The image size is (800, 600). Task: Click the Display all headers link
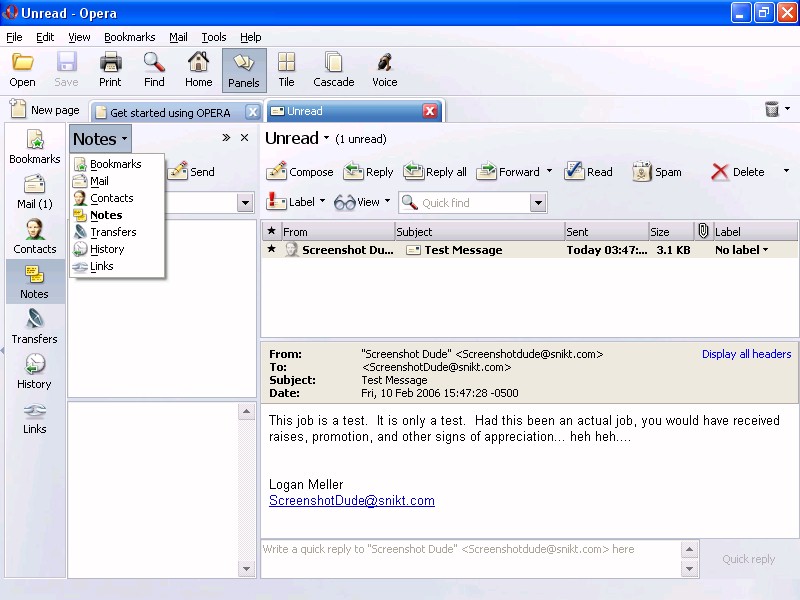(x=746, y=354)
